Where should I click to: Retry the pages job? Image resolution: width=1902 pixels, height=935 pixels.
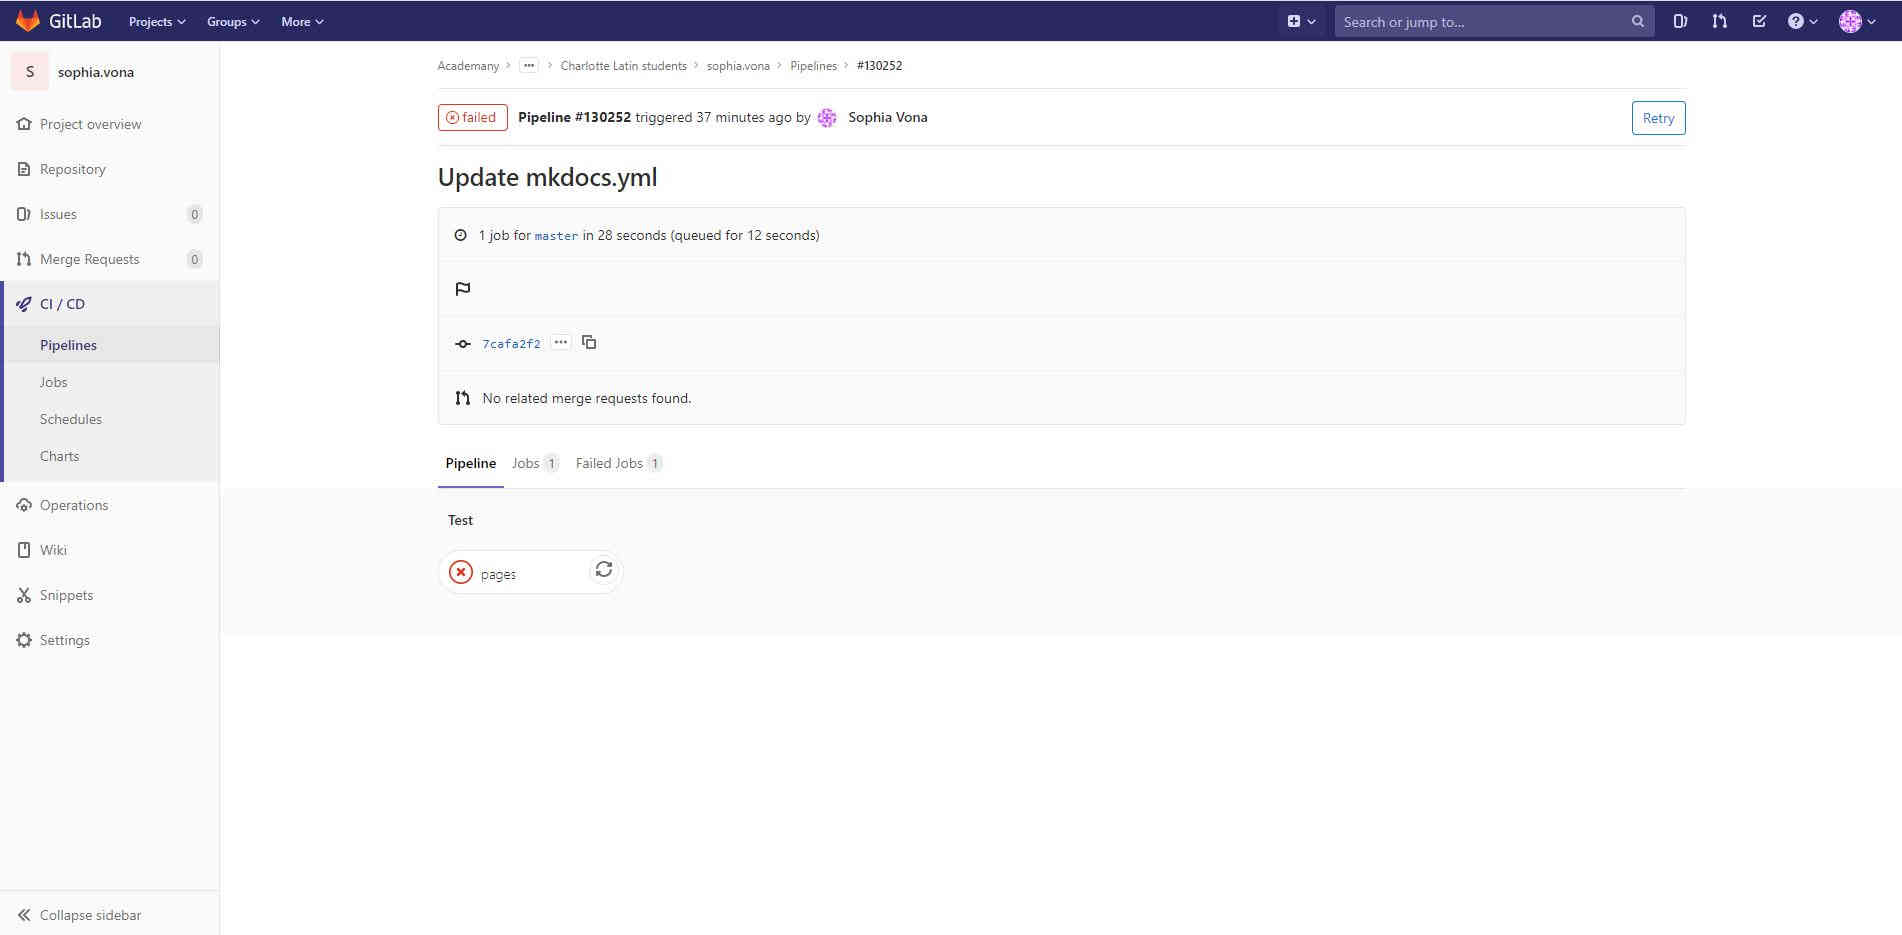(604, 570)
